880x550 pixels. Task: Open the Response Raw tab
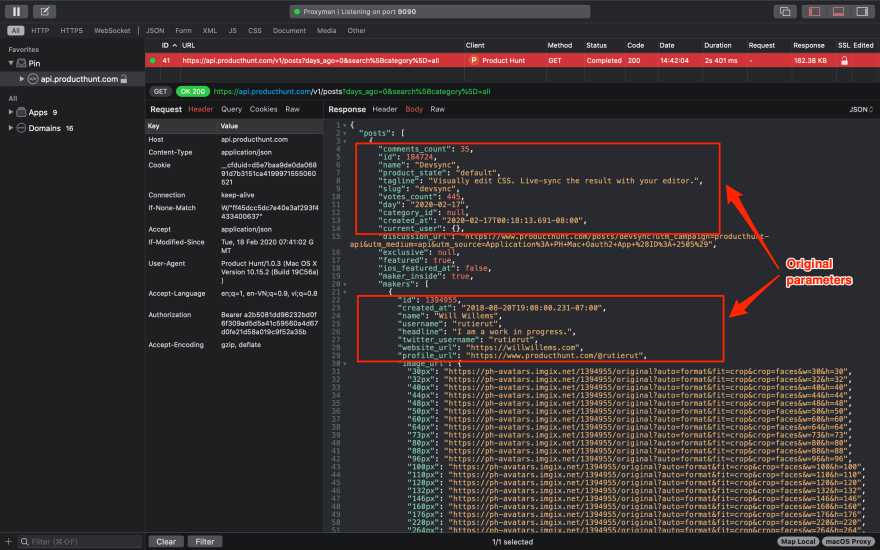[437, 109]
